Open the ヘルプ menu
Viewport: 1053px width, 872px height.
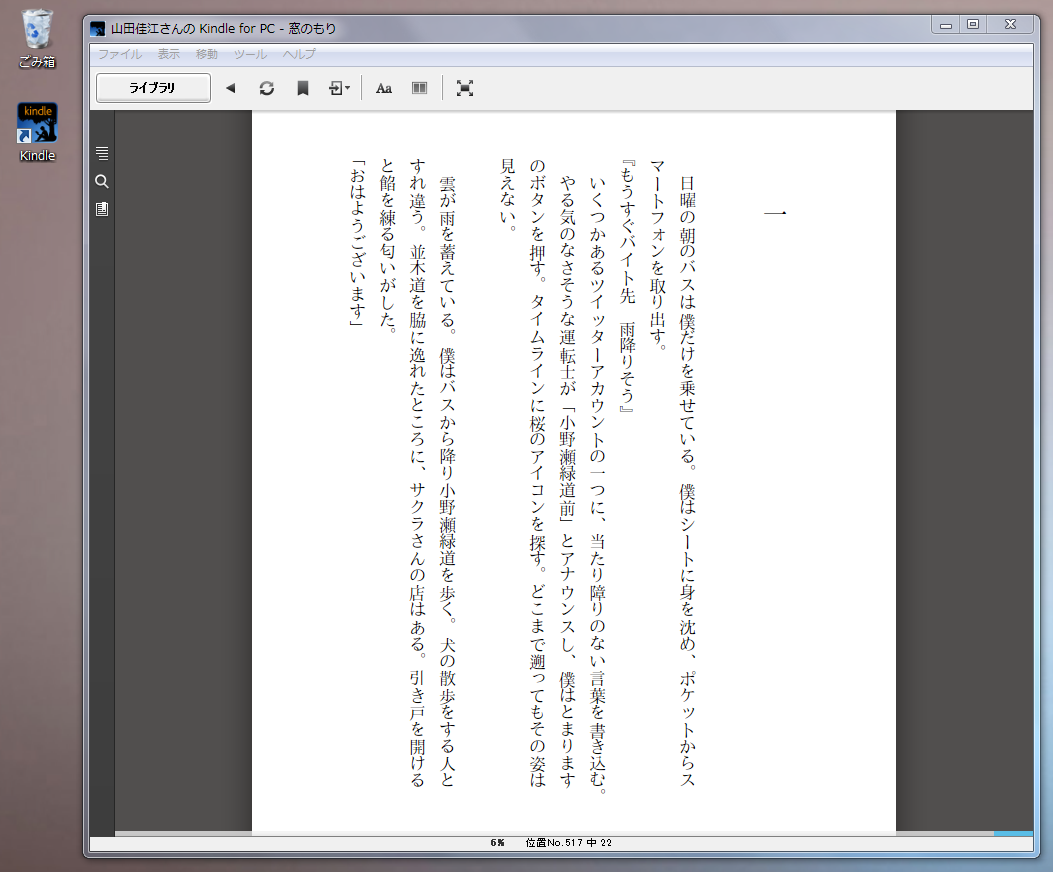point(299,54)
